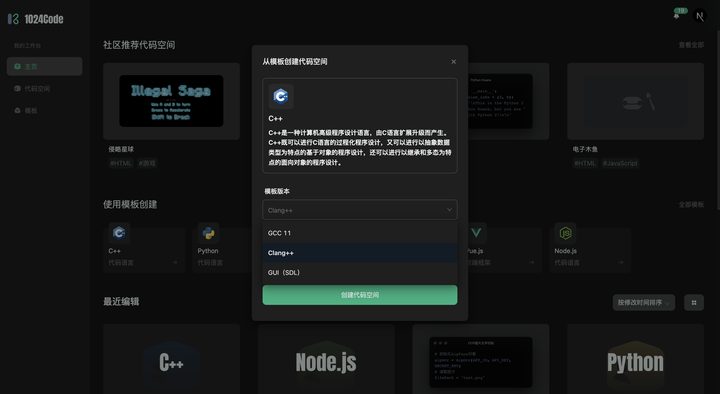Choose the GCC 11 option
This screenshot has height=394, width=720.
(360, 233)
